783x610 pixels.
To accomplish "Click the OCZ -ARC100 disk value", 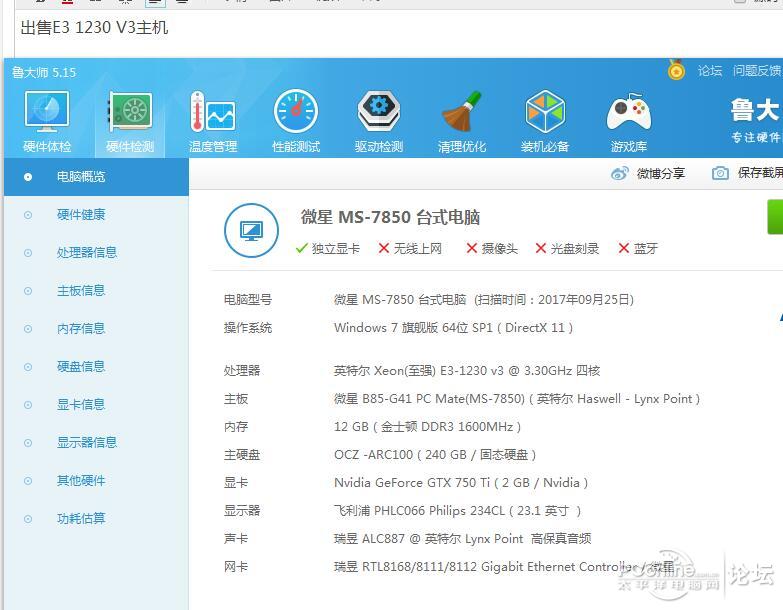I will tap(435, 454).
